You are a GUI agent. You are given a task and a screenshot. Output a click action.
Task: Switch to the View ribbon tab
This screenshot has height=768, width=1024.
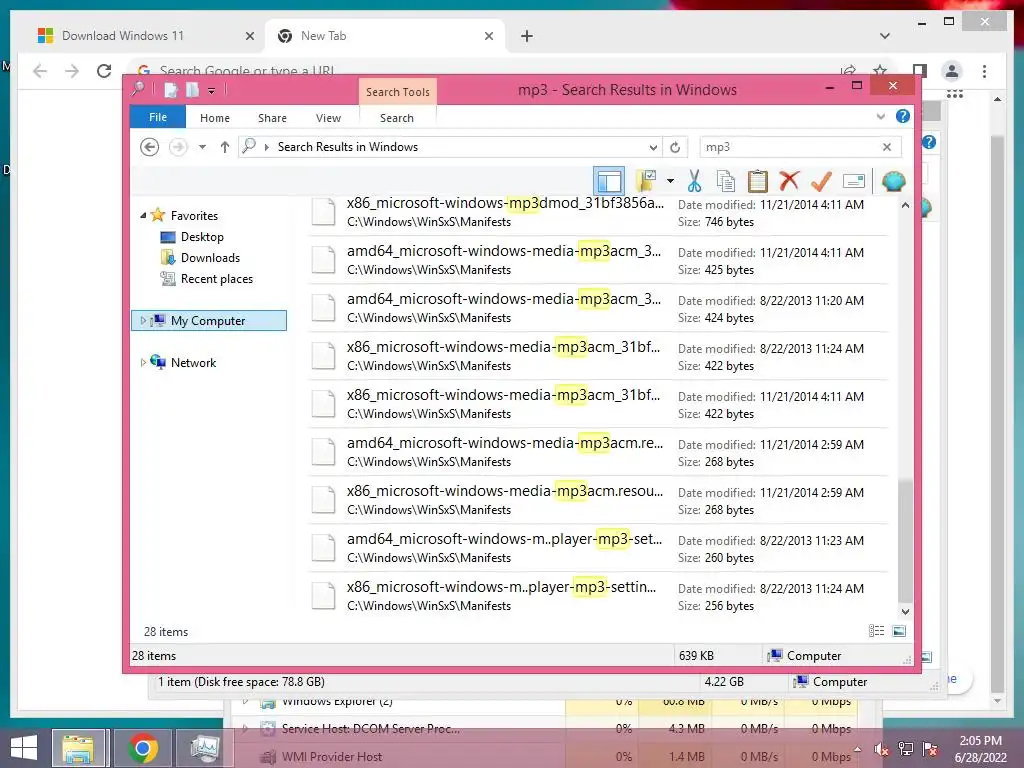pos(328,118)
